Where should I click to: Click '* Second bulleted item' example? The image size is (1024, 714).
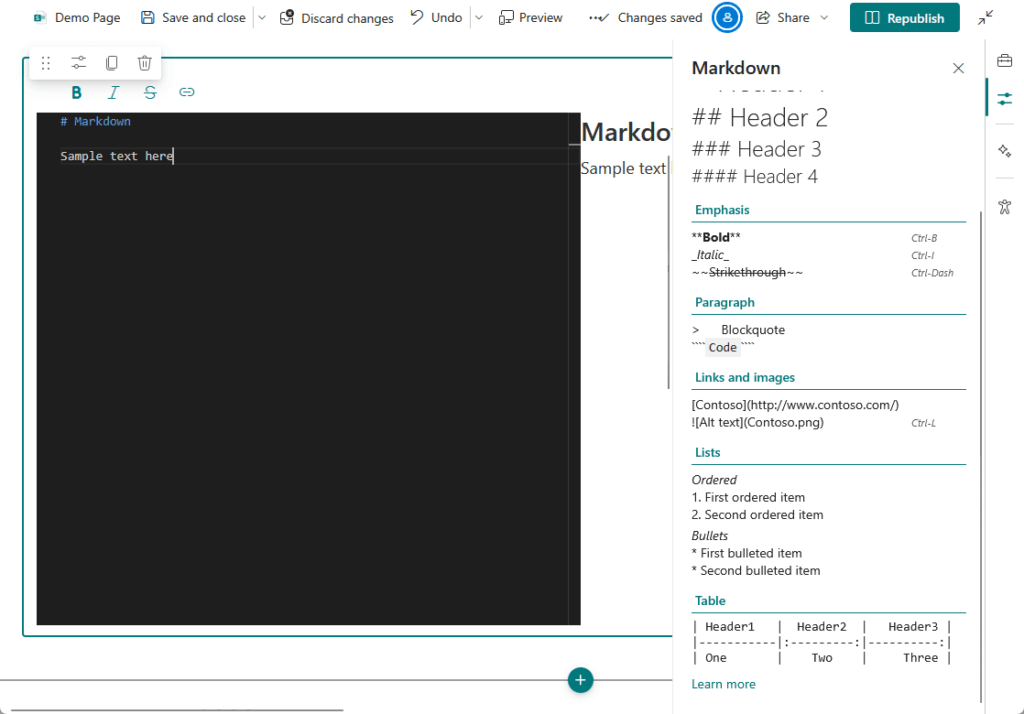click(x=756, y=571)
